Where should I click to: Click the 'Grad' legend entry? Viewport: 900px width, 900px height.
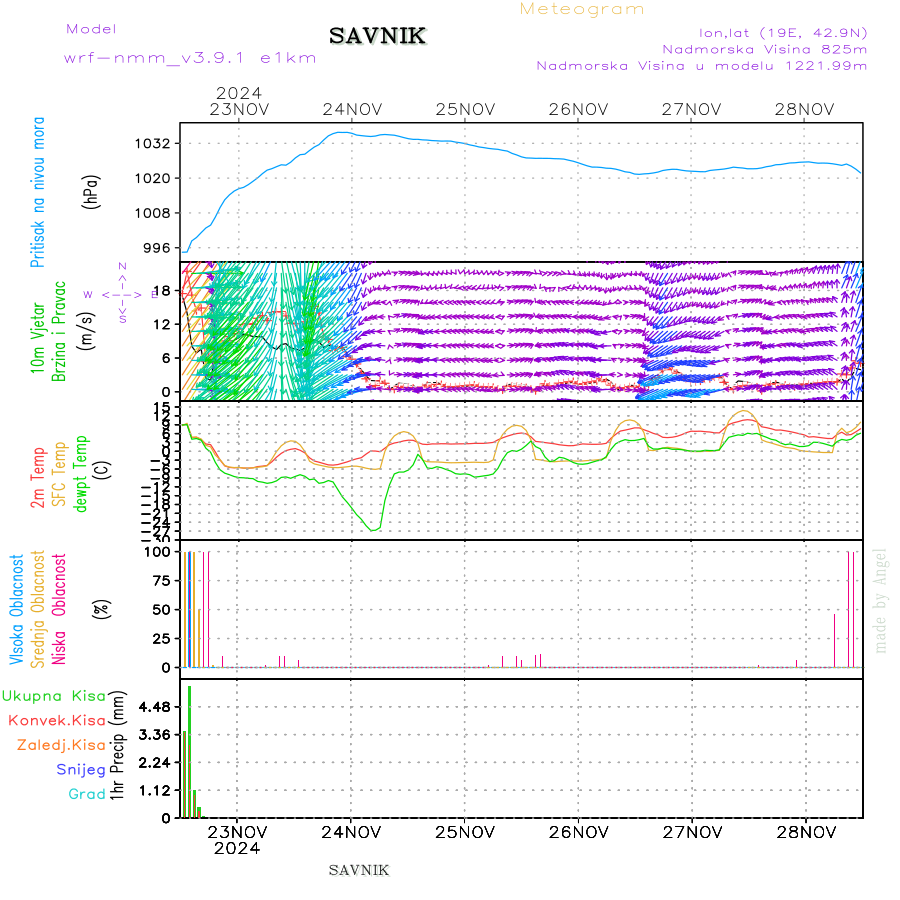point(87,794)
